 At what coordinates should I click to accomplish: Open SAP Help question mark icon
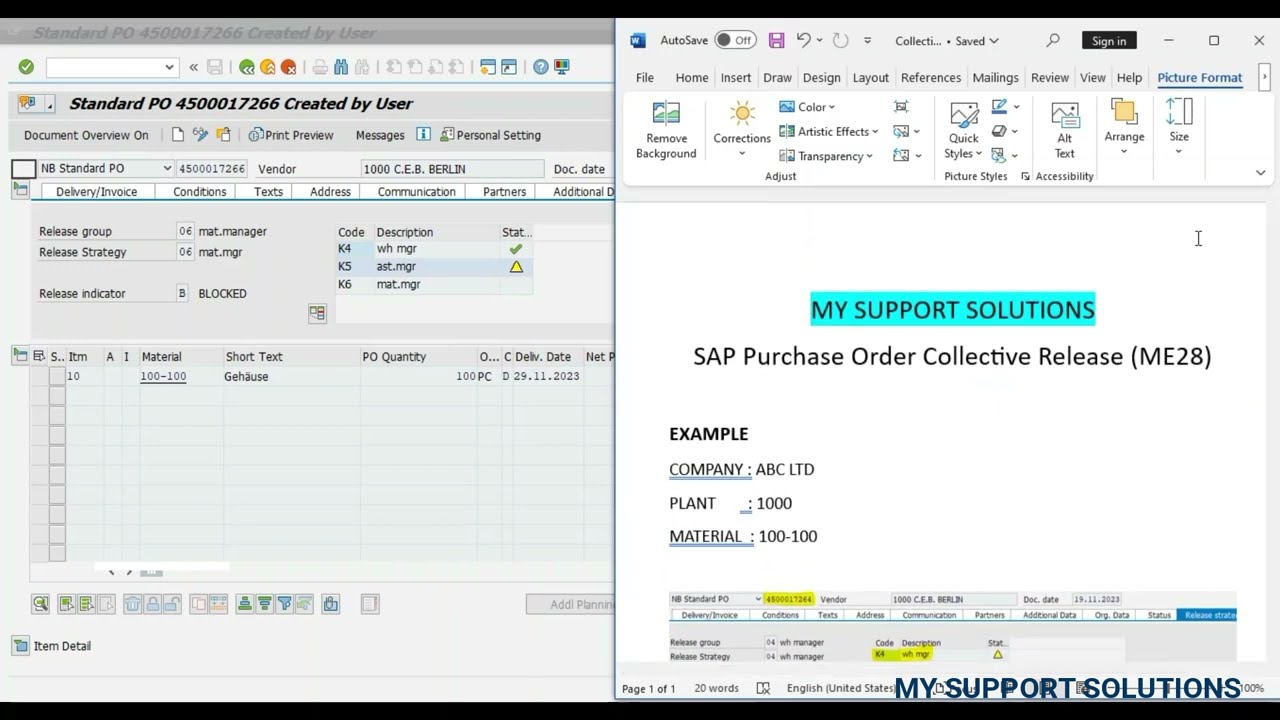[x=541, y=67]
